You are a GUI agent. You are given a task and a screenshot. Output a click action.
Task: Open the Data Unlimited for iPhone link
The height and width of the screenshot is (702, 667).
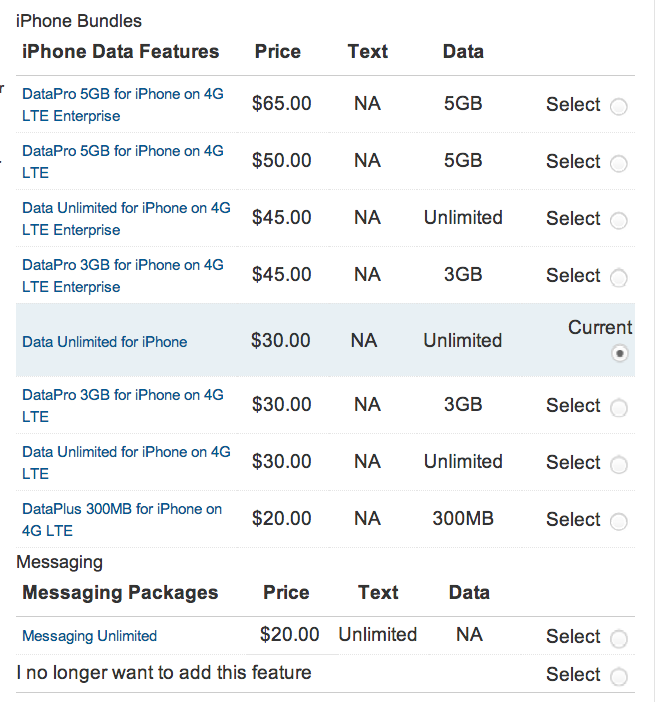coord(105,342)
